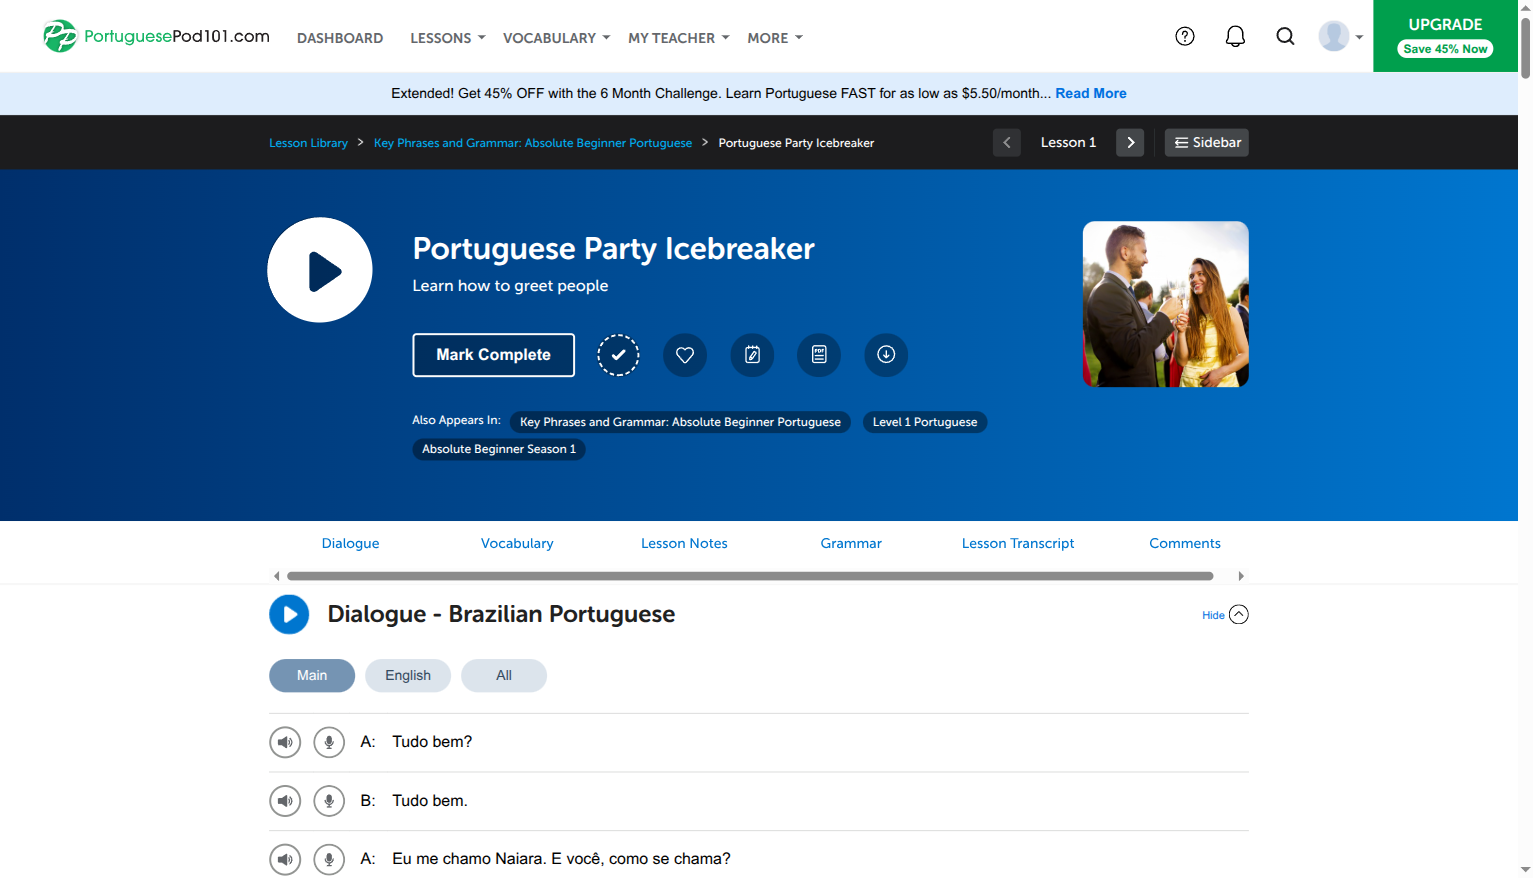Expand the Lessons menu
This screenshot has width=1533, height=878.
pyautogui.click(x=447, y=38)
